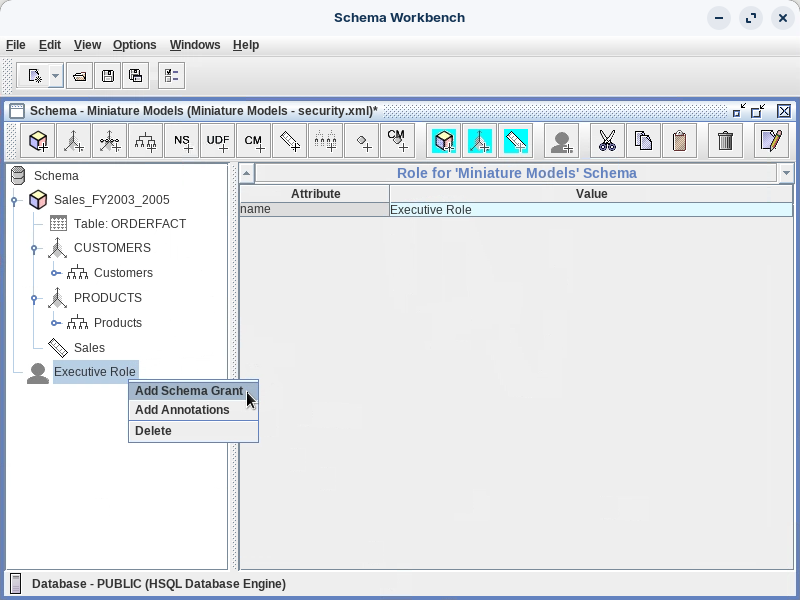Image resolution: width=800 pixels, height=600 pixels.
Task: Click the Save floppy disk icon
Action: click(108, 76)
